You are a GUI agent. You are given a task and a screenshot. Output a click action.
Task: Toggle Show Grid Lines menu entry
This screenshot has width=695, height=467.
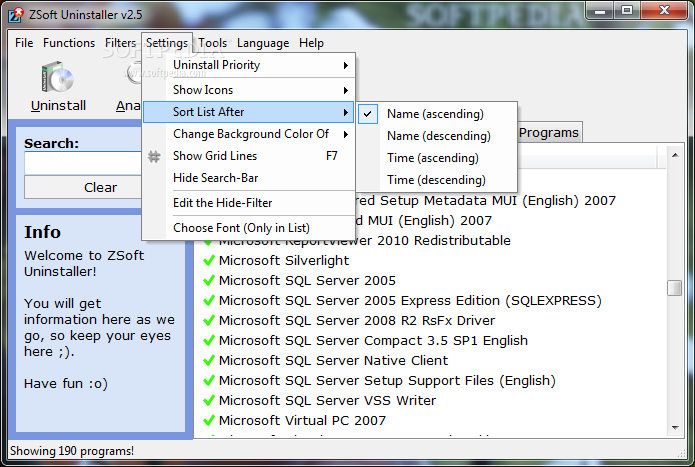pos(248,156)
